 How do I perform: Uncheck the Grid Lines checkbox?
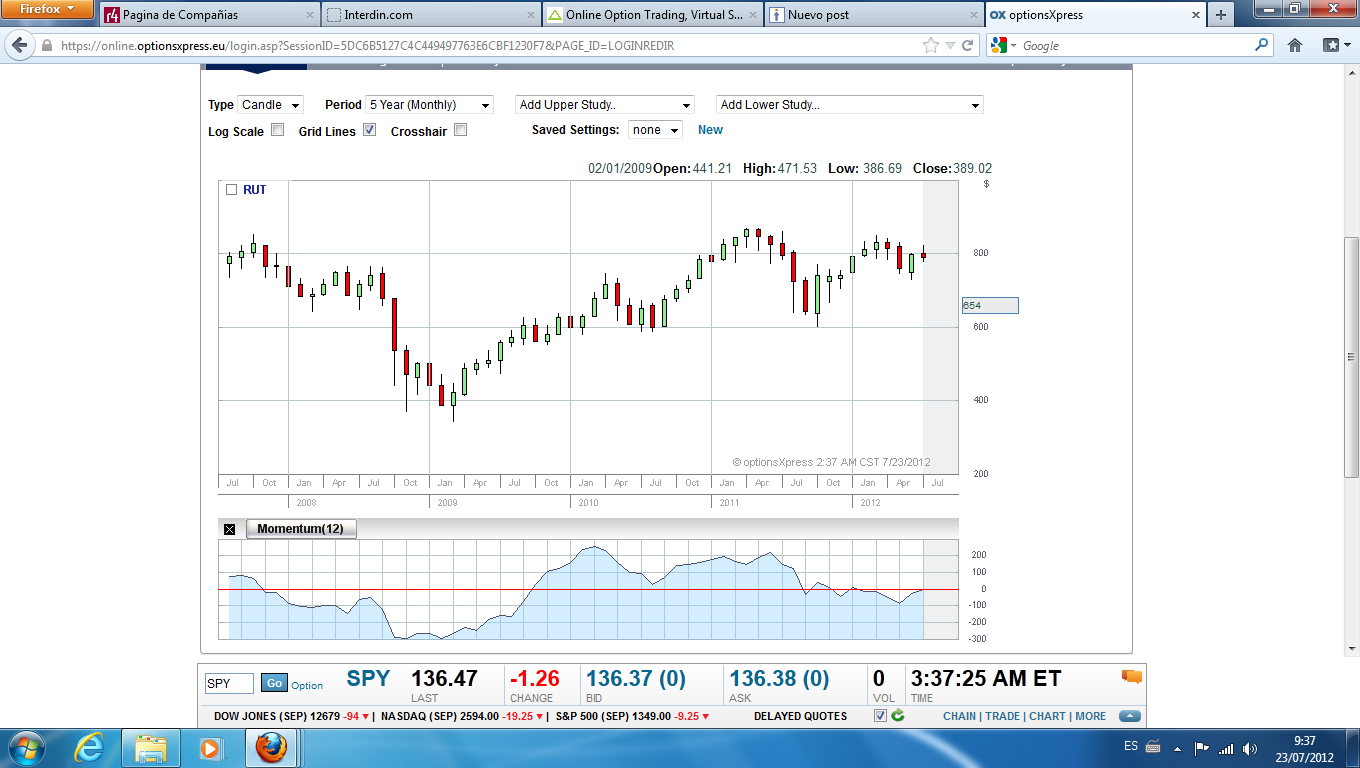coord(369,129)
